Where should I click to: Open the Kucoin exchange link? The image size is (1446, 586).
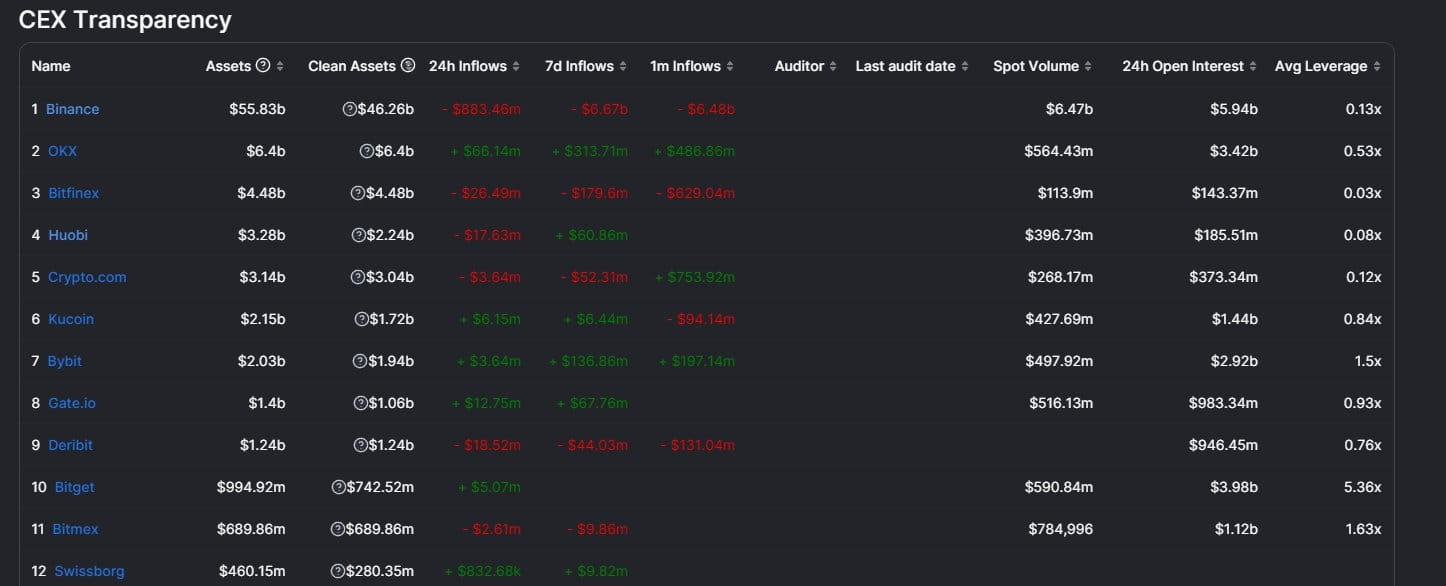click(71, 319)
